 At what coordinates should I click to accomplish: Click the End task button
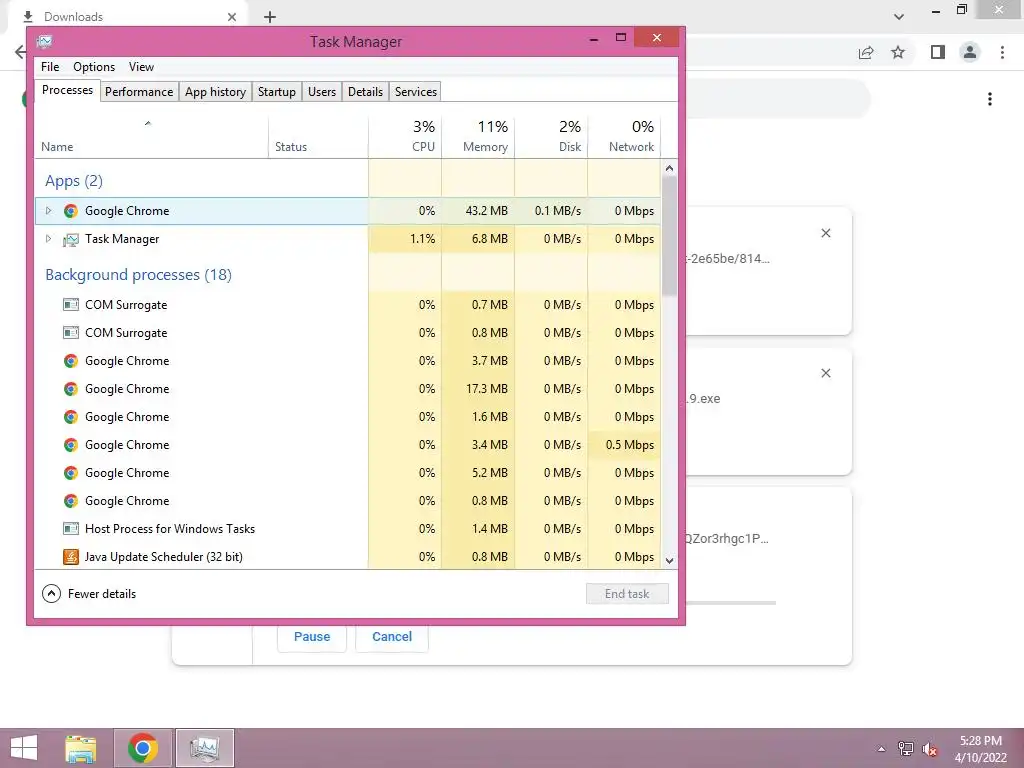pos(627,594)
